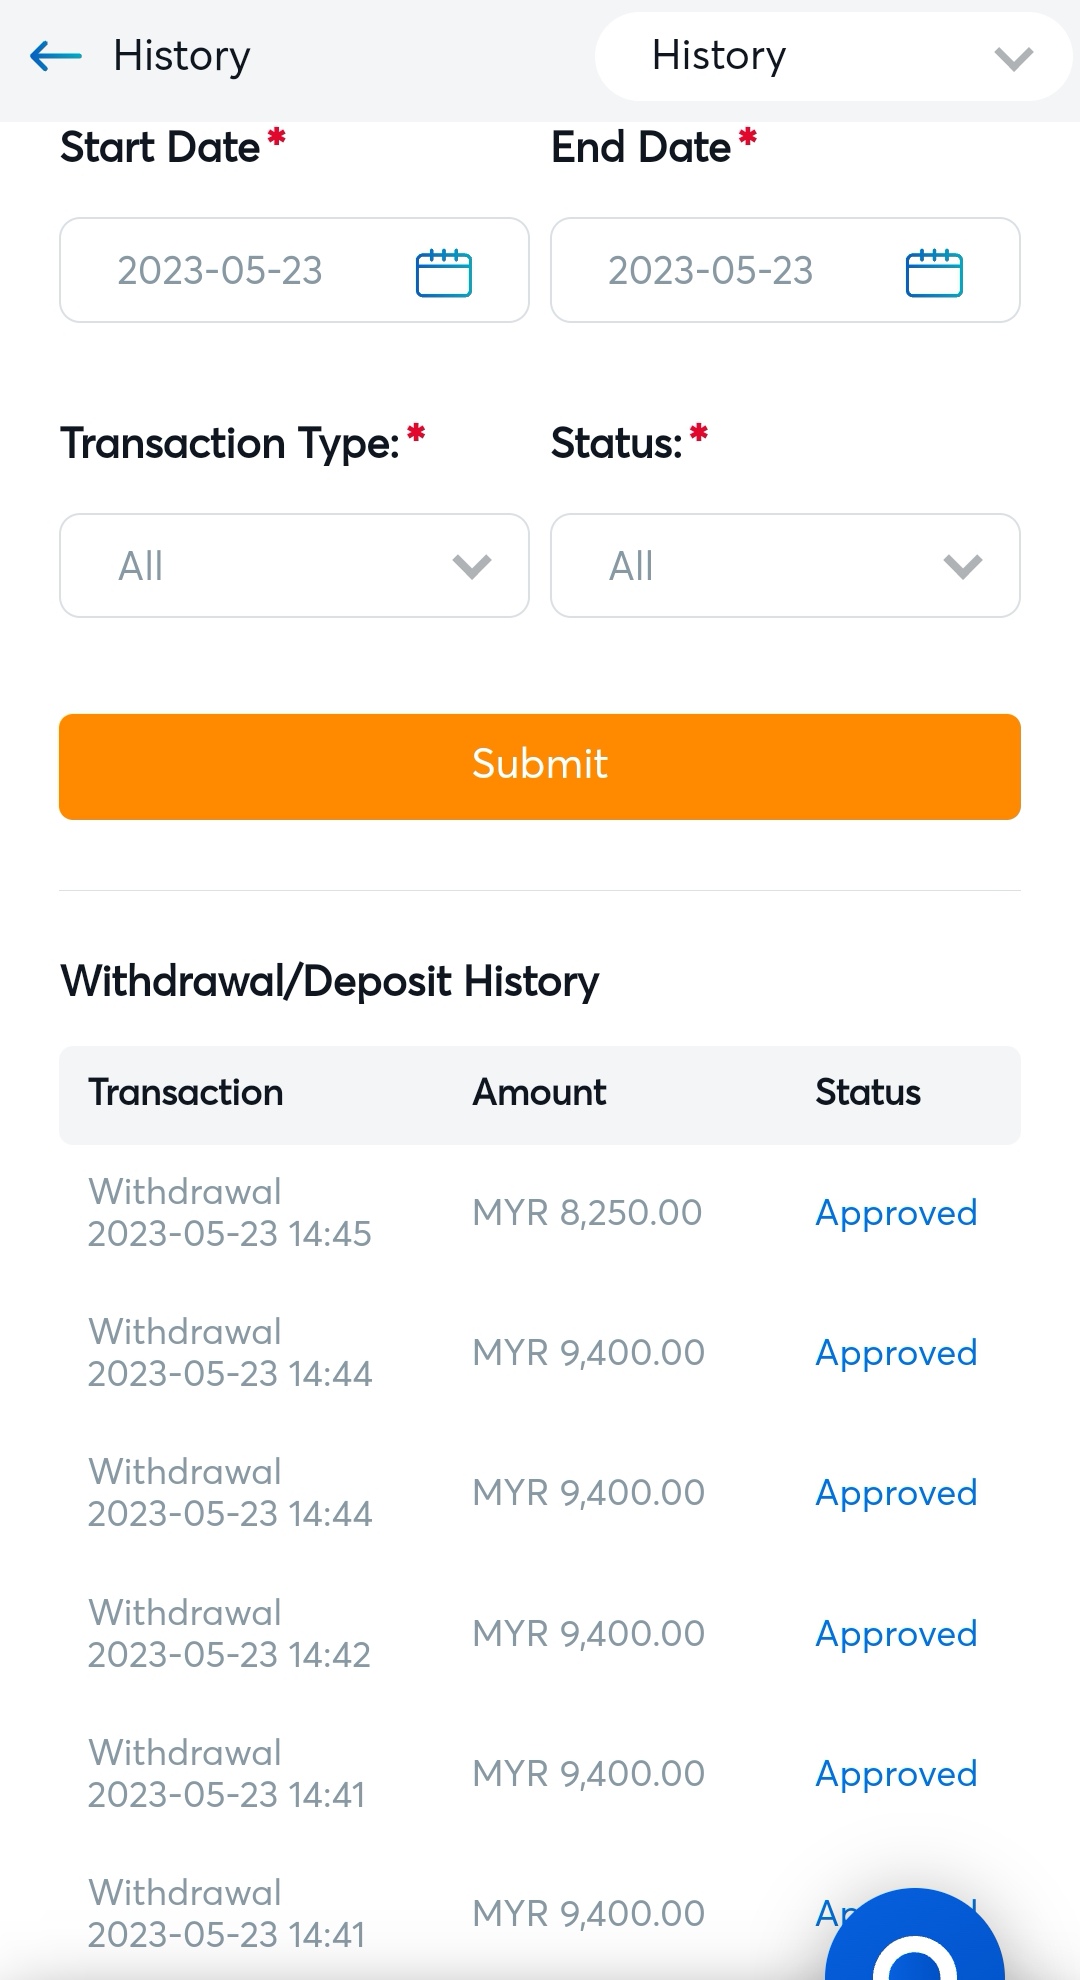Tap the back arrow icon
Viewport: 1080px width, 1980px height.
coord(56,56)
